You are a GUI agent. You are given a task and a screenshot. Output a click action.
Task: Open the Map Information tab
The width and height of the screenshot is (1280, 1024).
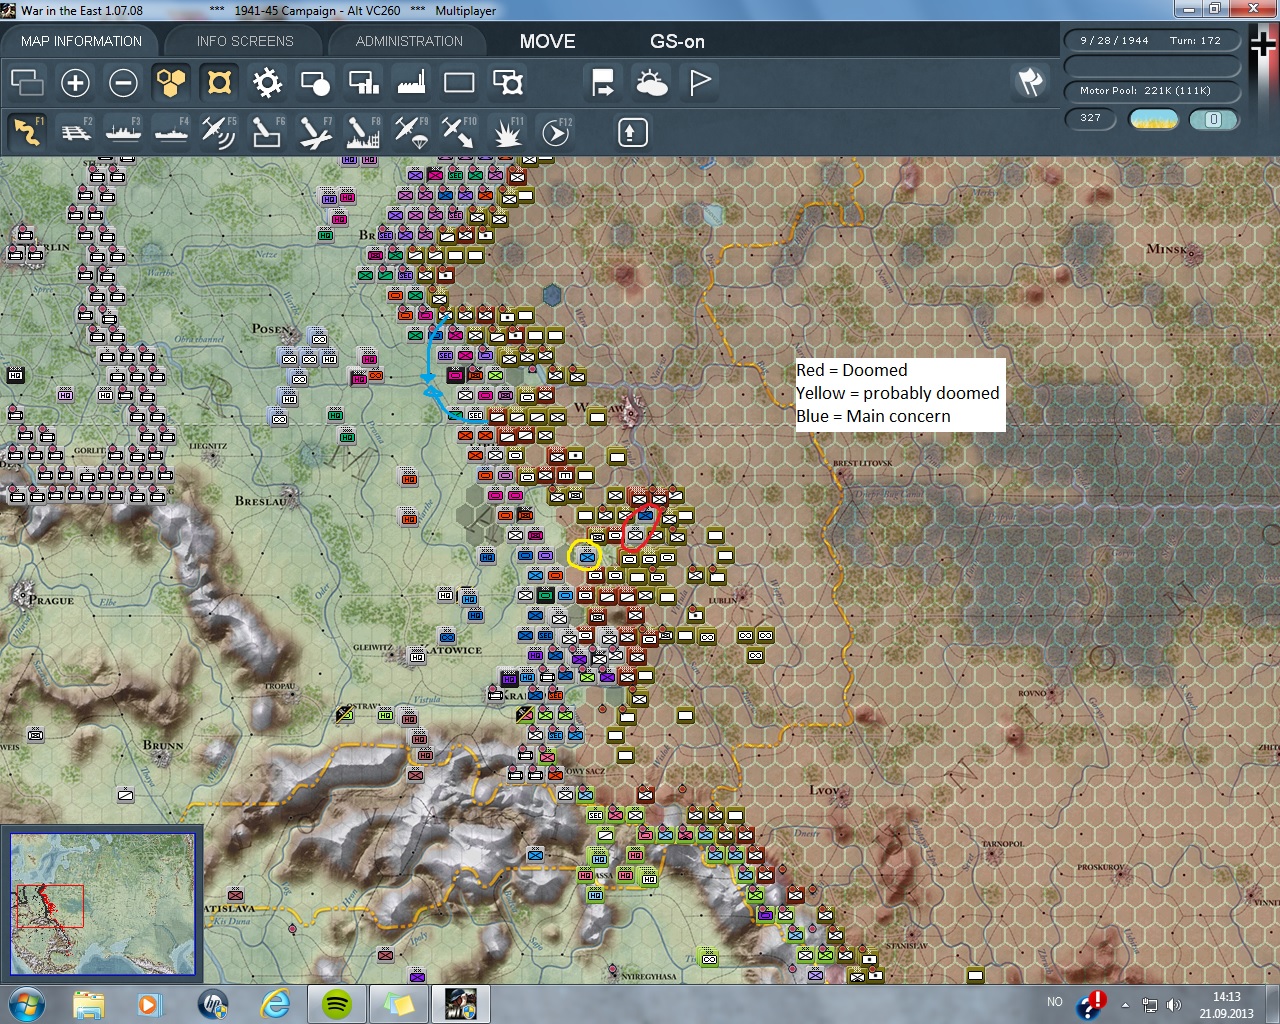click(81, 41)
